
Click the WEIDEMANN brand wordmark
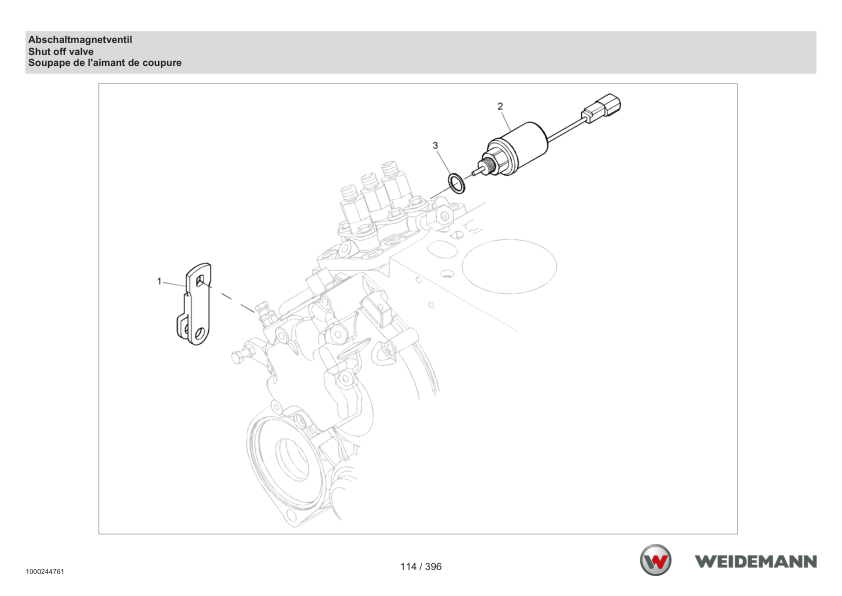756,562
